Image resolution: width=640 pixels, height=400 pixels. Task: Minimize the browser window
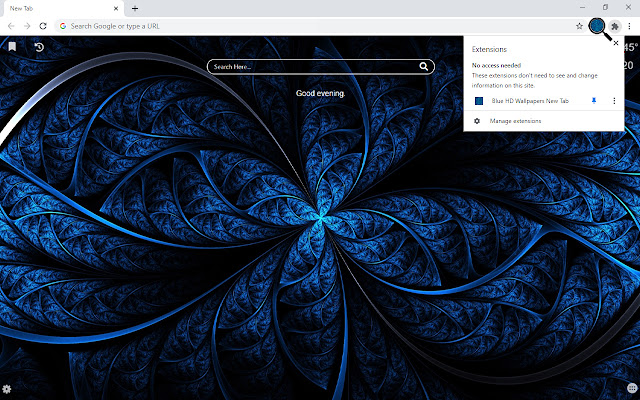coord(582,7)
